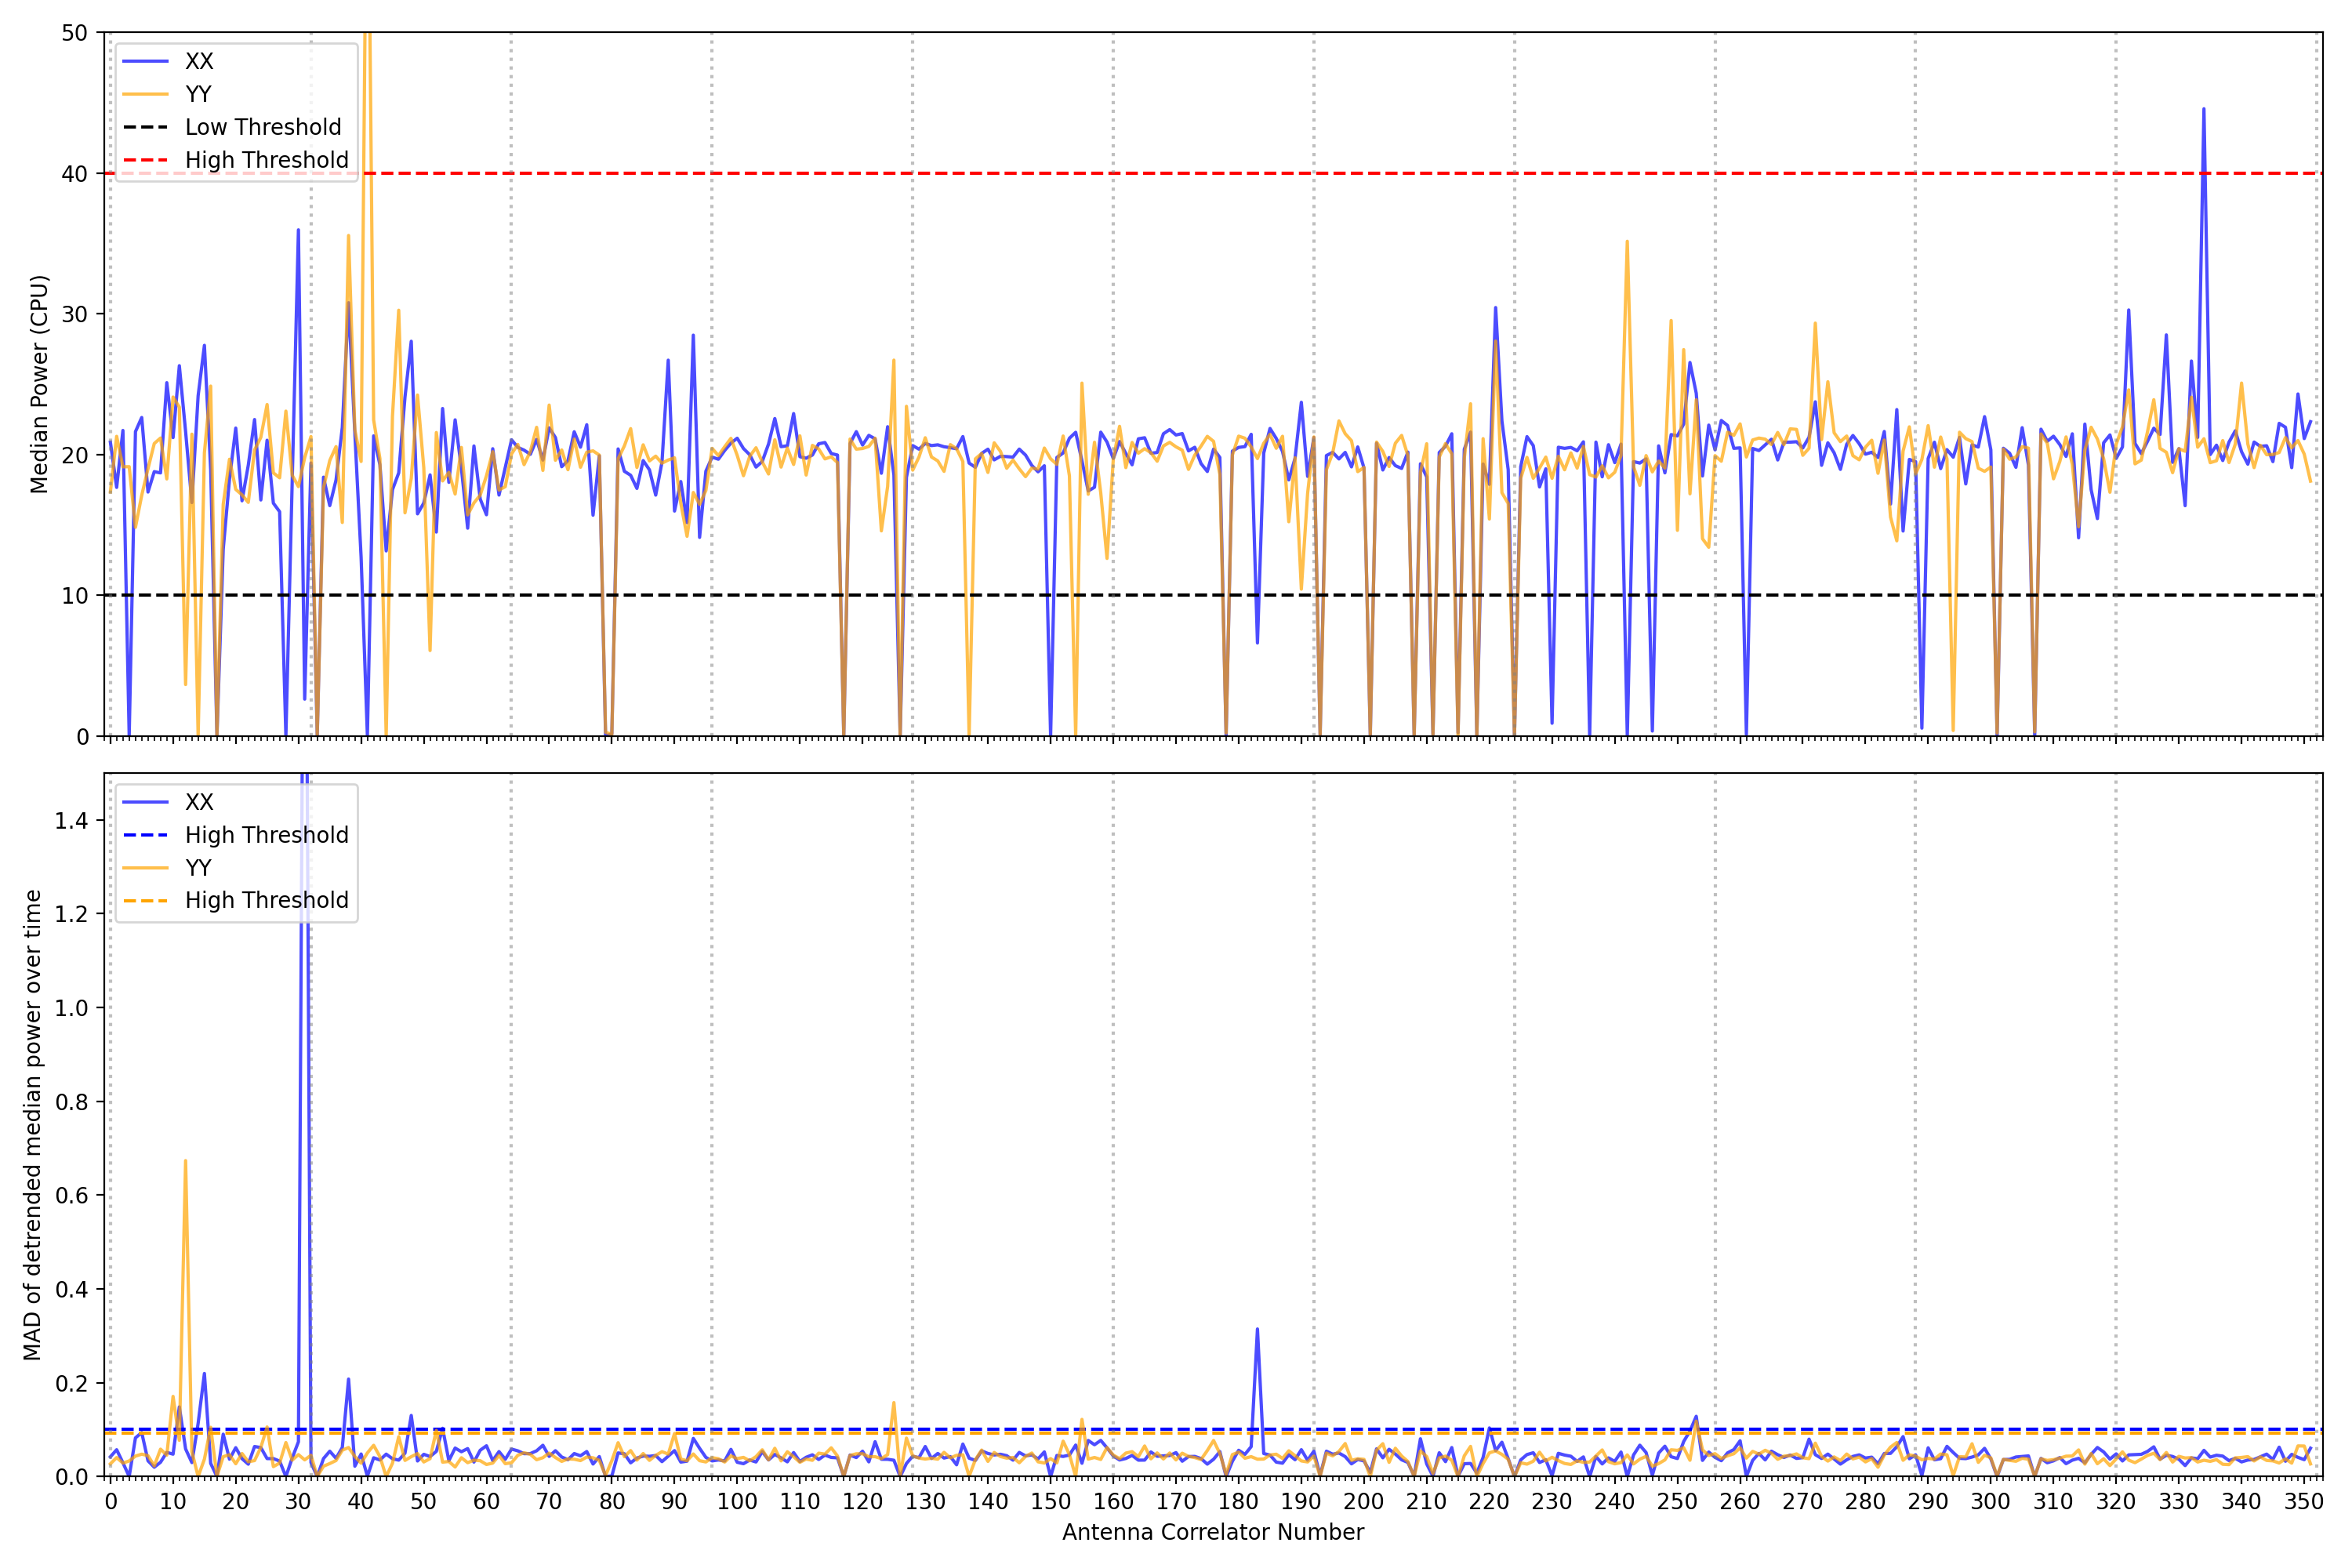Viewport: 2352px width, 1568px height.
Task: Click the red High Threshold legend entry
Action: (266, 160)
